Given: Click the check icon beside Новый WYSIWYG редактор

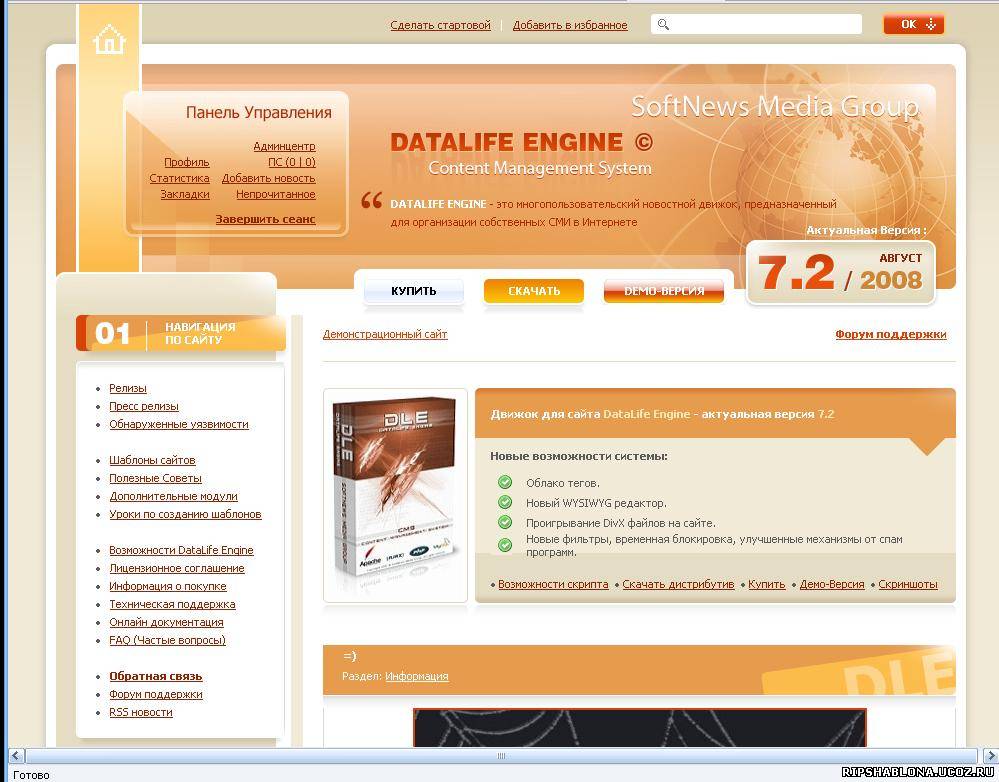Looking at the screenshot, I should (x=505, y=502).
